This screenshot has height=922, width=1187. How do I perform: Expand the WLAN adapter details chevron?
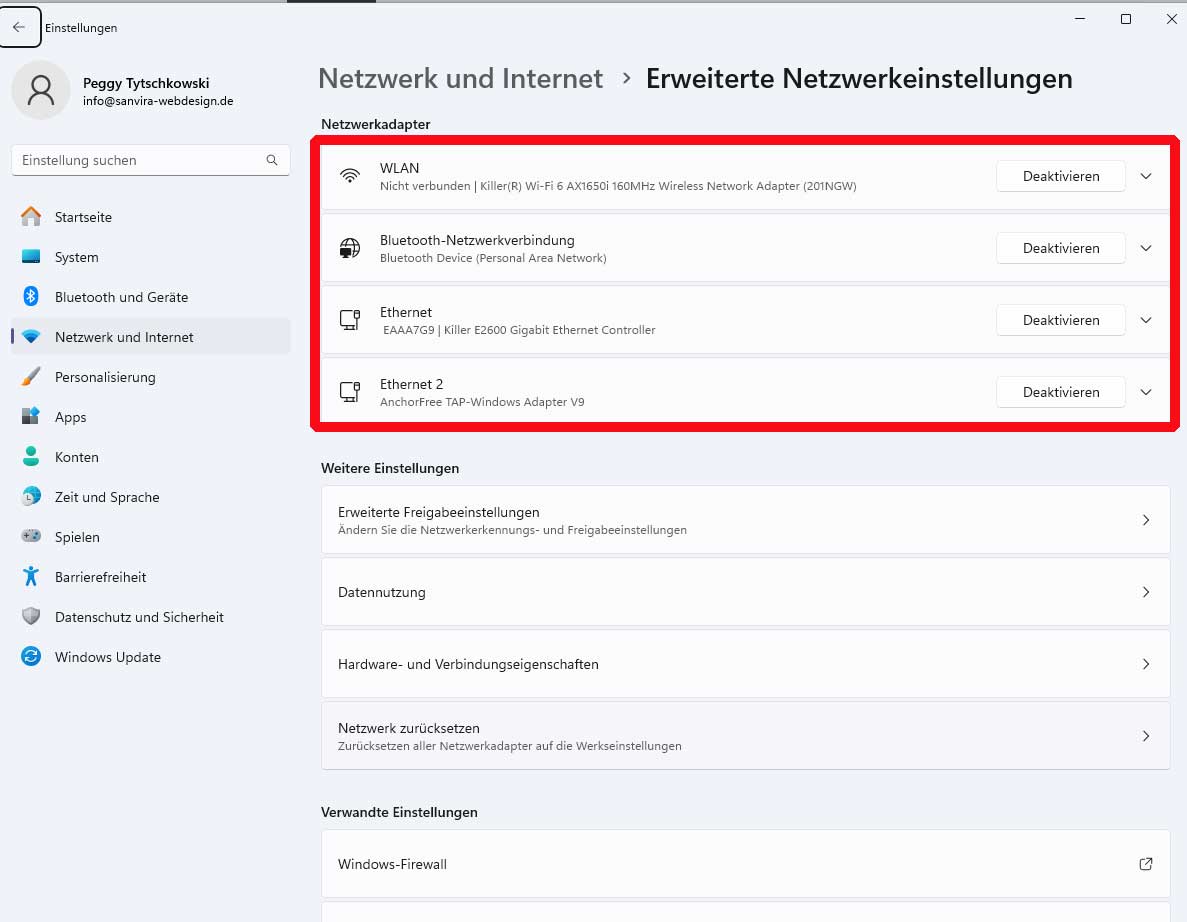click(1146, 176)
